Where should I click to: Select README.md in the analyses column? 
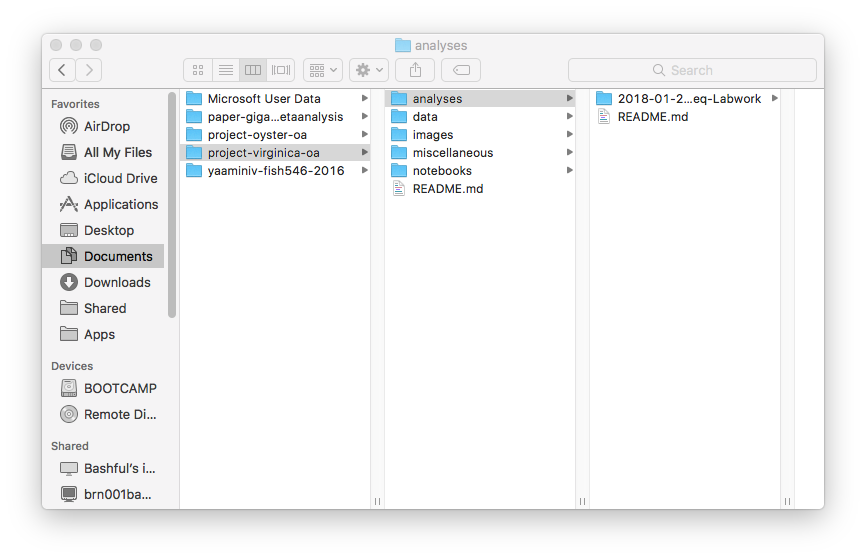pos(685,117)
